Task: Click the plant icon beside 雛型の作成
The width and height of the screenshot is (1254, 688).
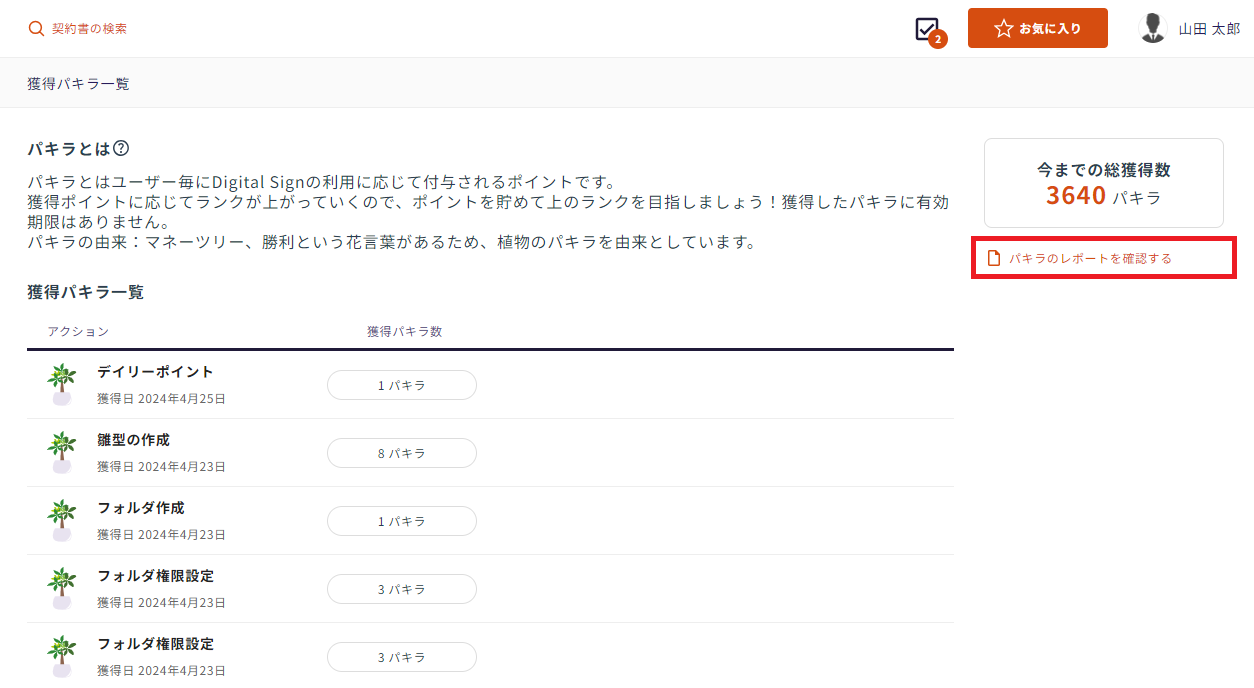Action: [x=62, y=452]
